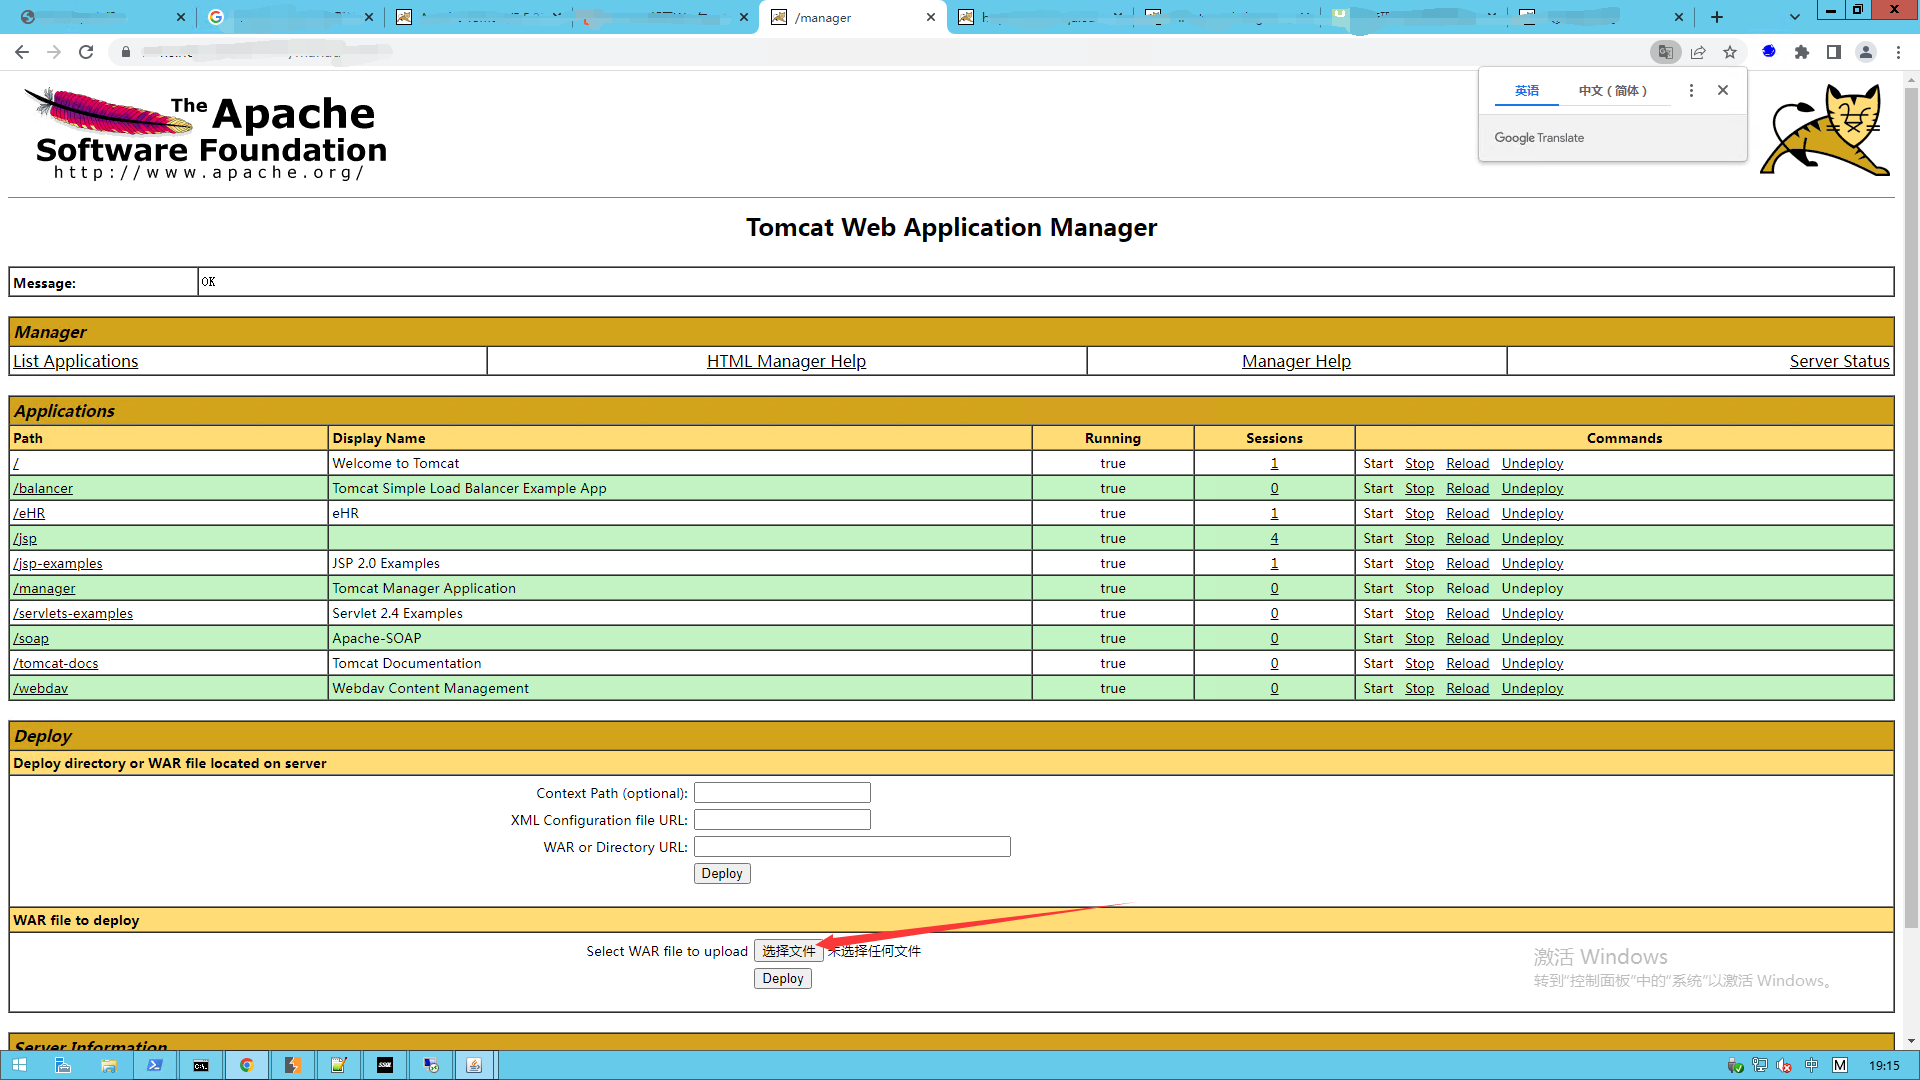Bookmark this page with the star icon

tap(1730, 52)
